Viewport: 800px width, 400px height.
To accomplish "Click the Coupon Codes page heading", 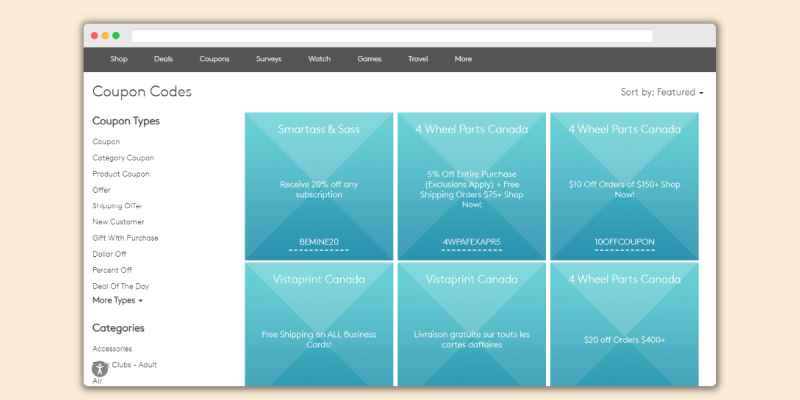I will coord(142,92).
